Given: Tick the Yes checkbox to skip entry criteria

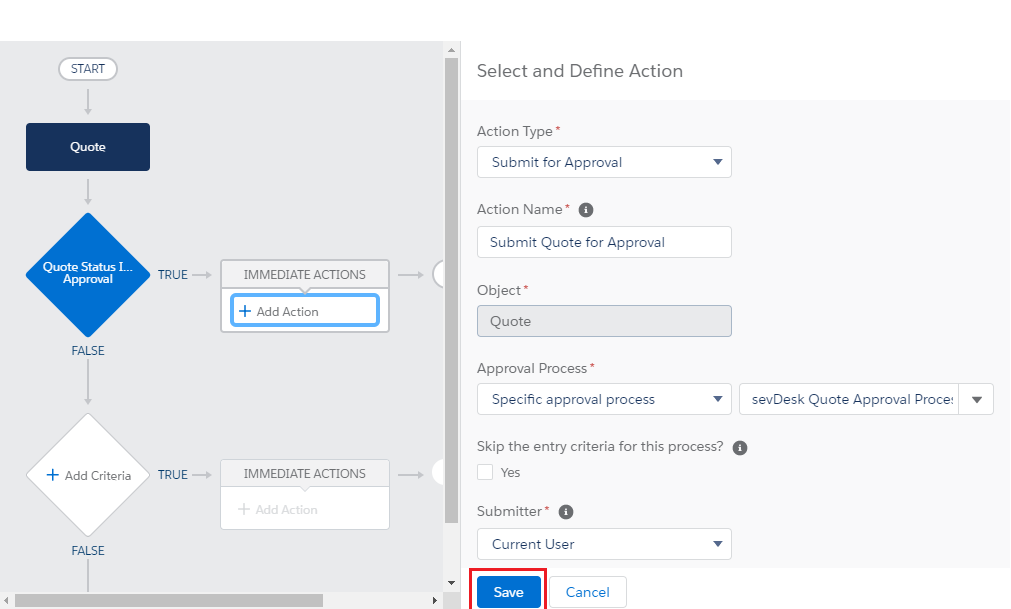Looking at the screenshot, I should coord(485,472).
